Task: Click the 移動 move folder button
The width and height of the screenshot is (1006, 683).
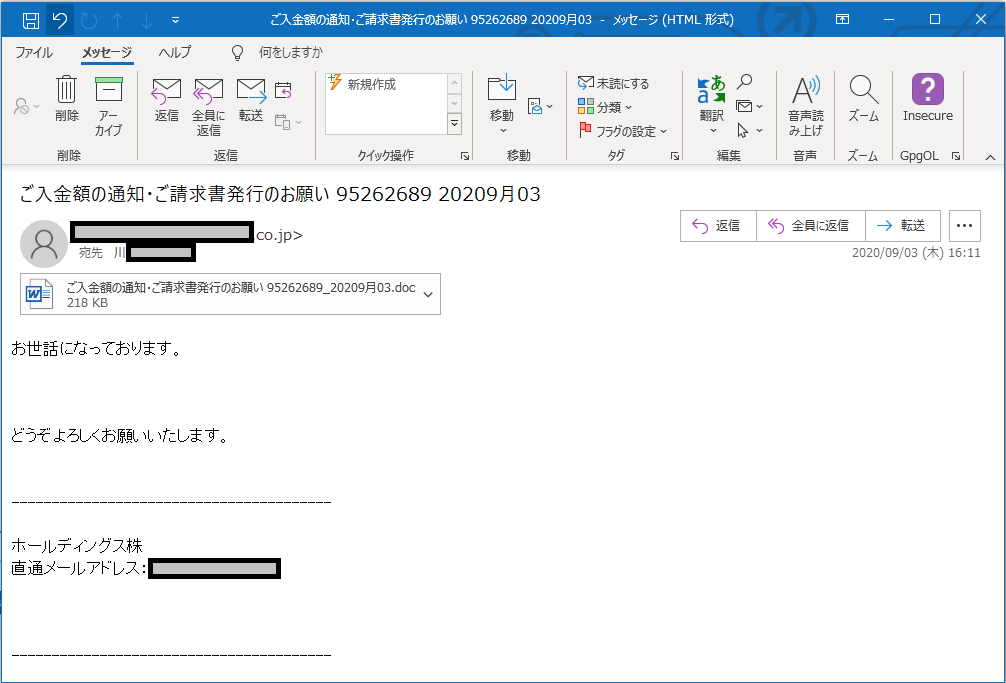Action: pyautogui.click(x=502, y=105)
